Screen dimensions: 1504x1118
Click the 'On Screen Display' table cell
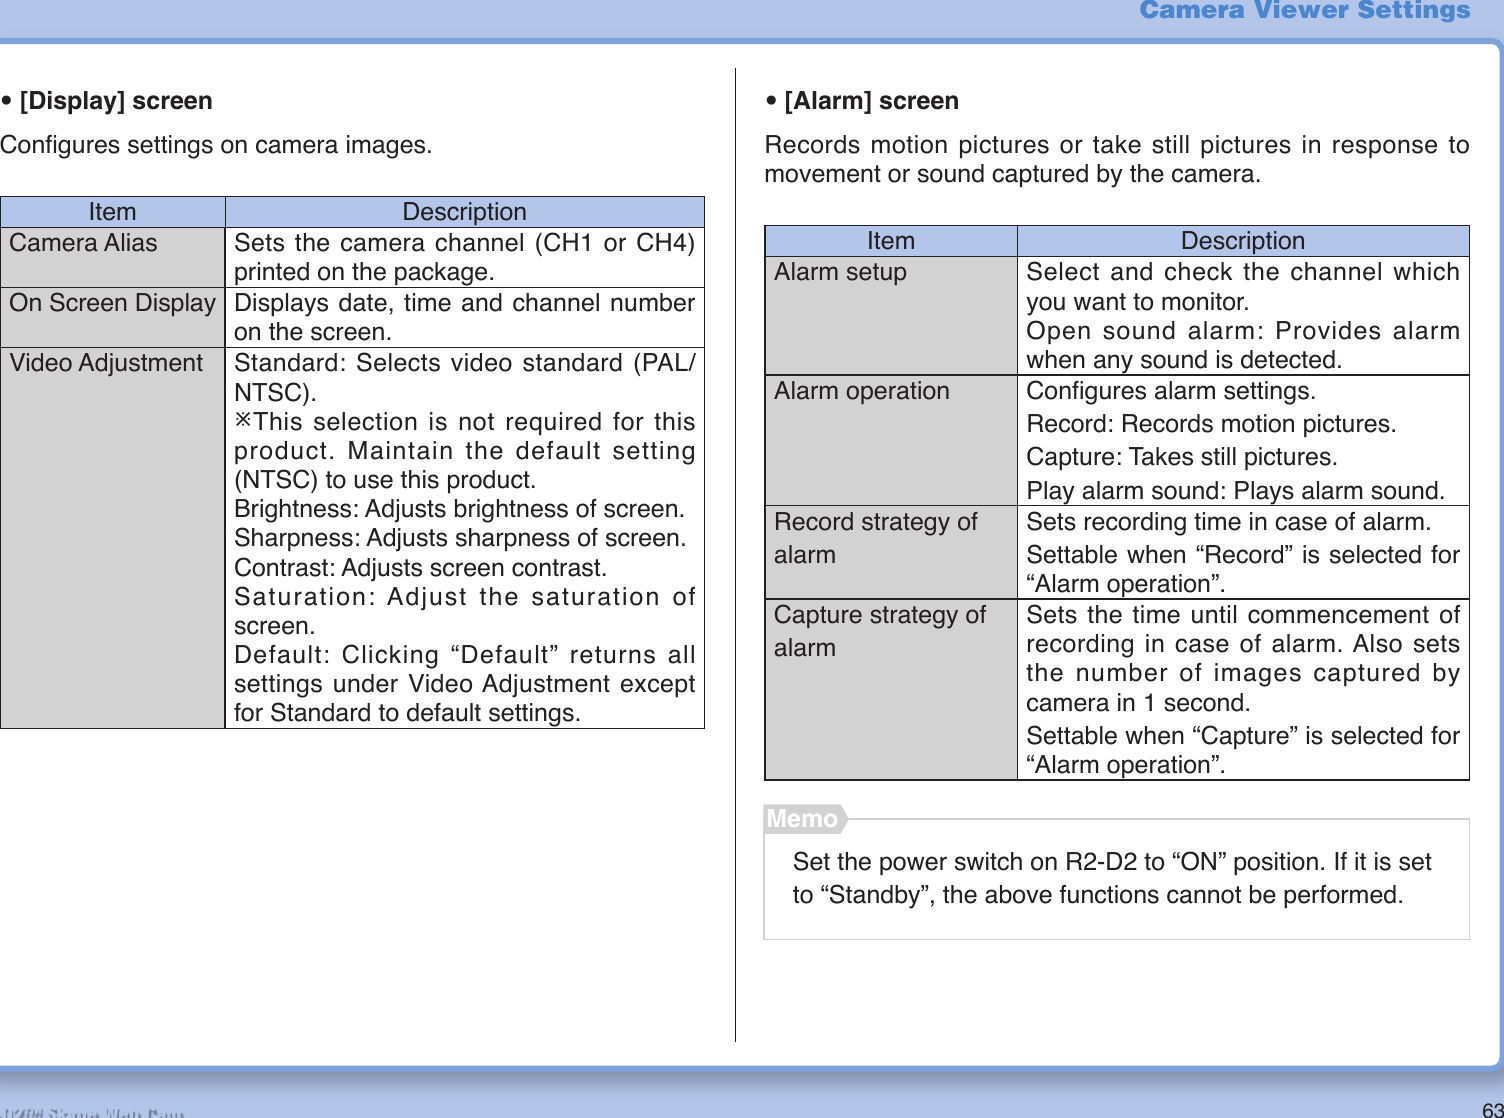(x=113, y=318)
